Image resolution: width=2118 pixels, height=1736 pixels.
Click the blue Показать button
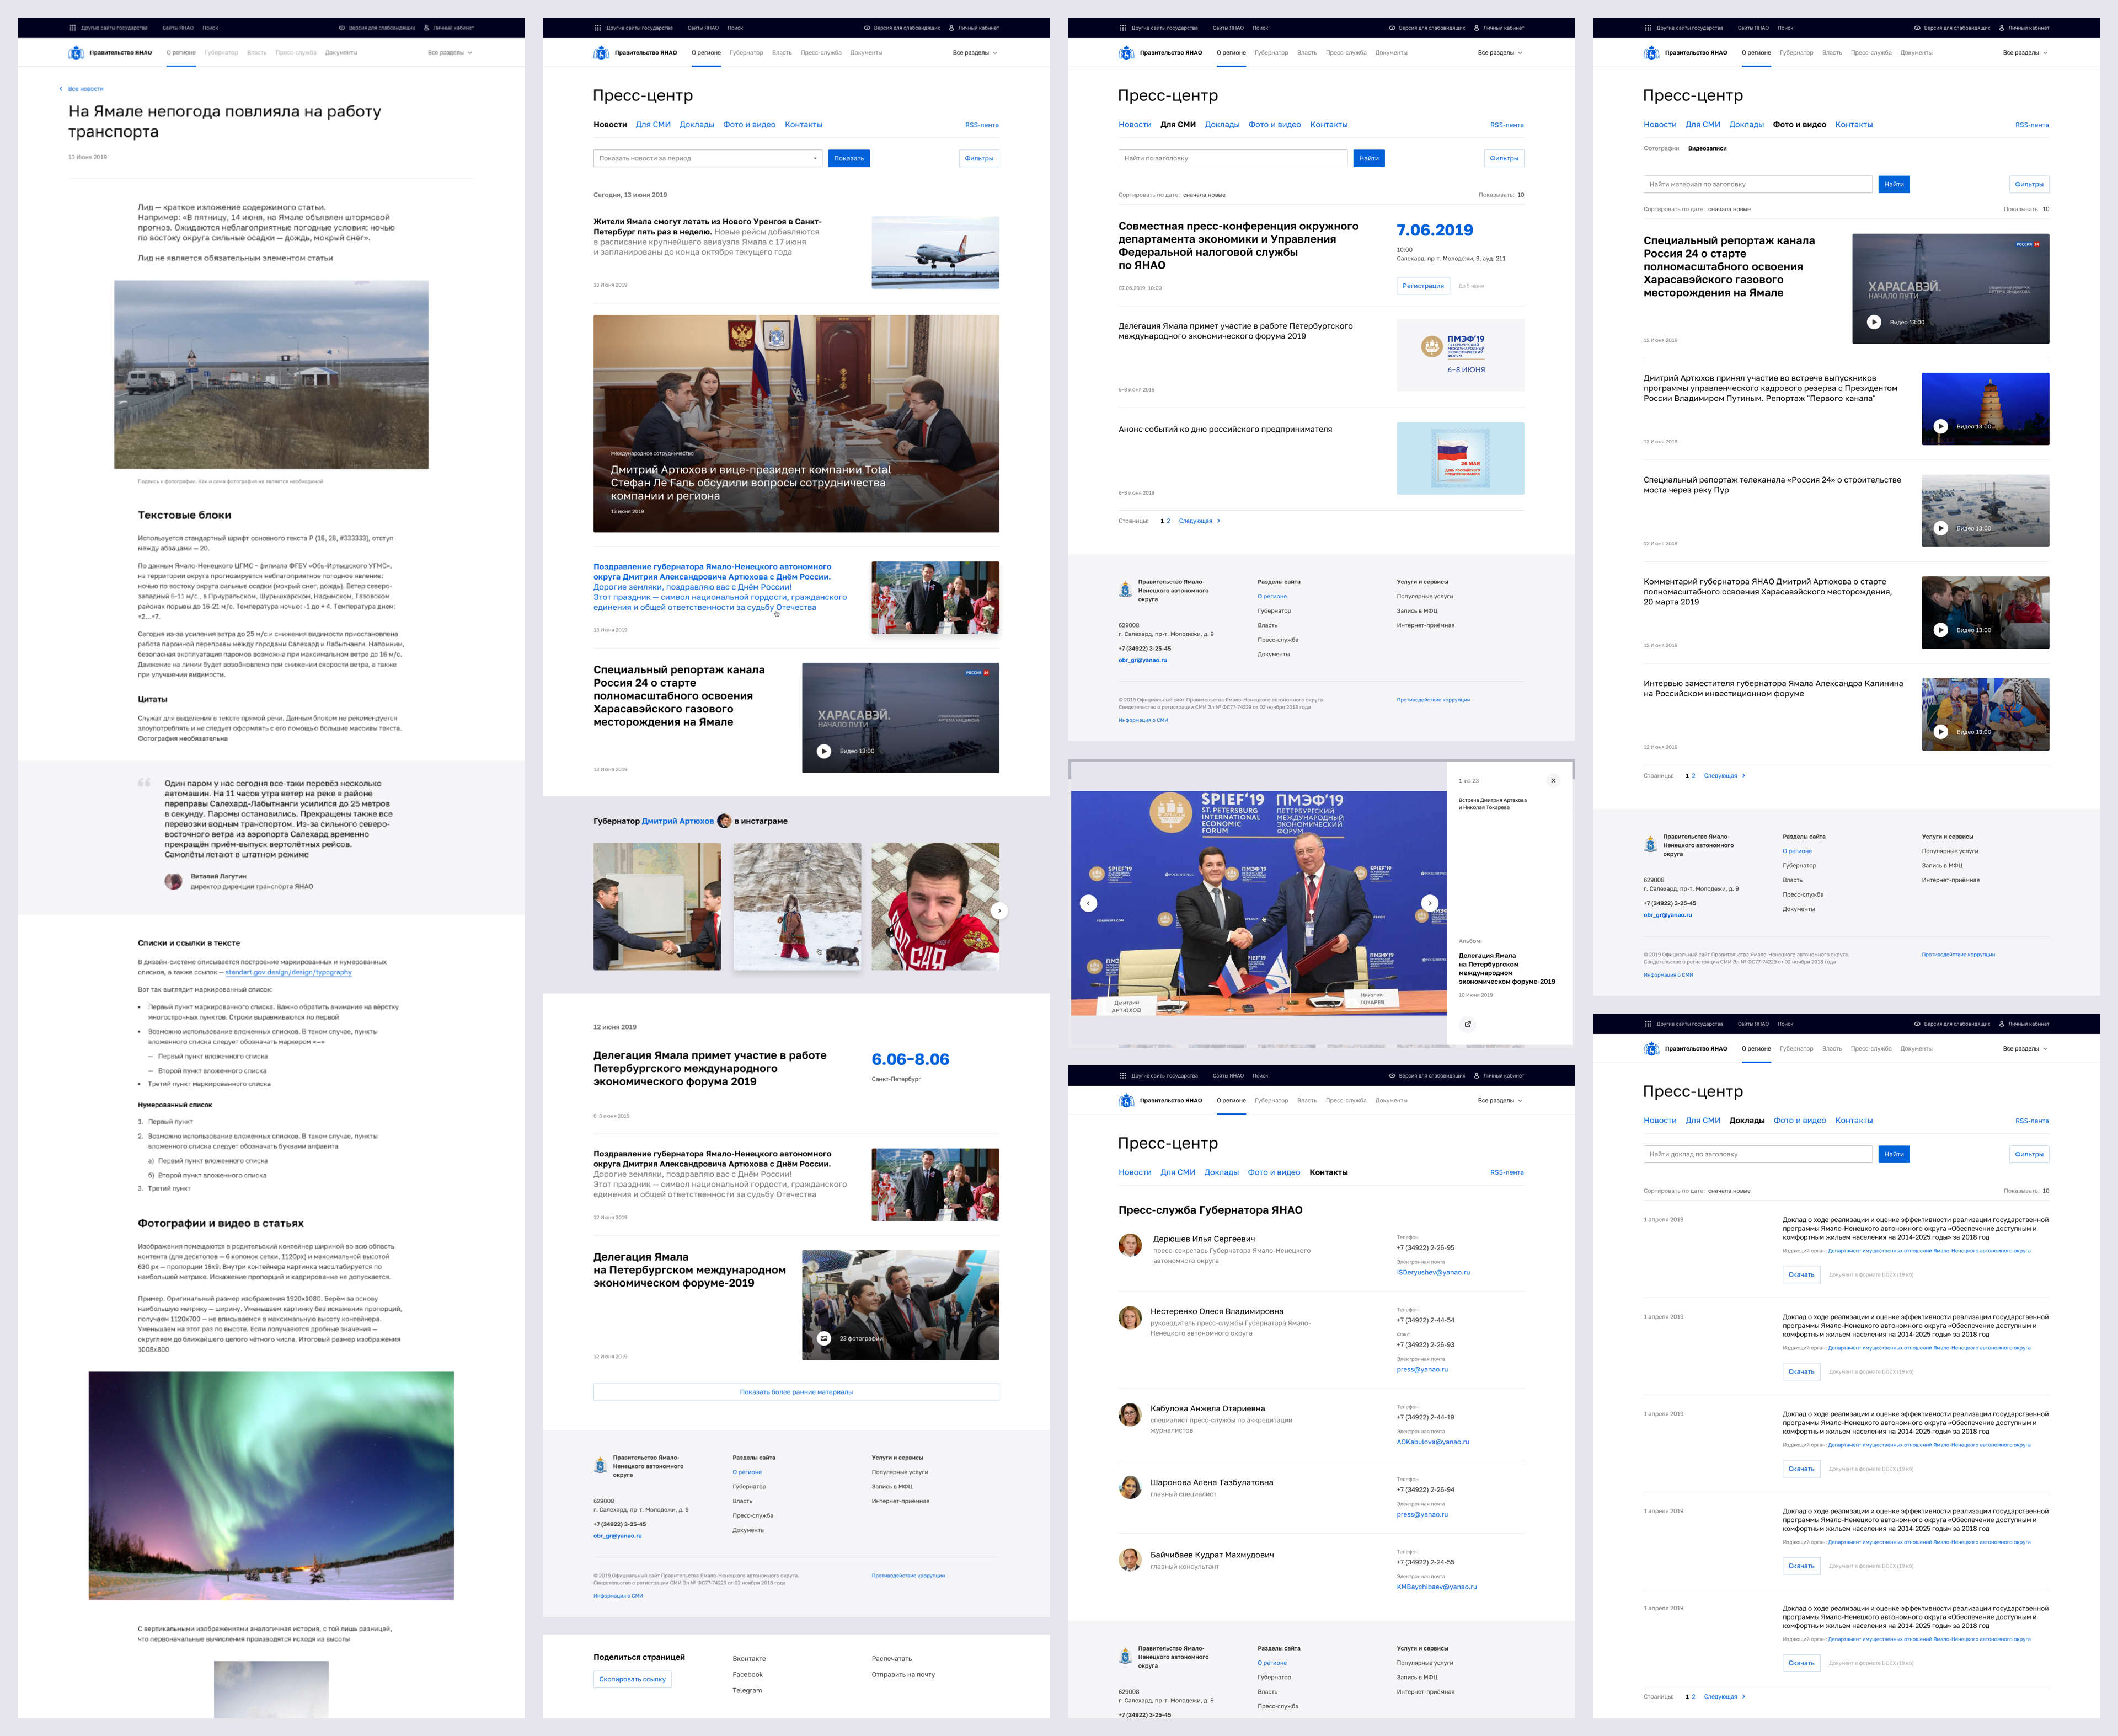click(849, 158)
